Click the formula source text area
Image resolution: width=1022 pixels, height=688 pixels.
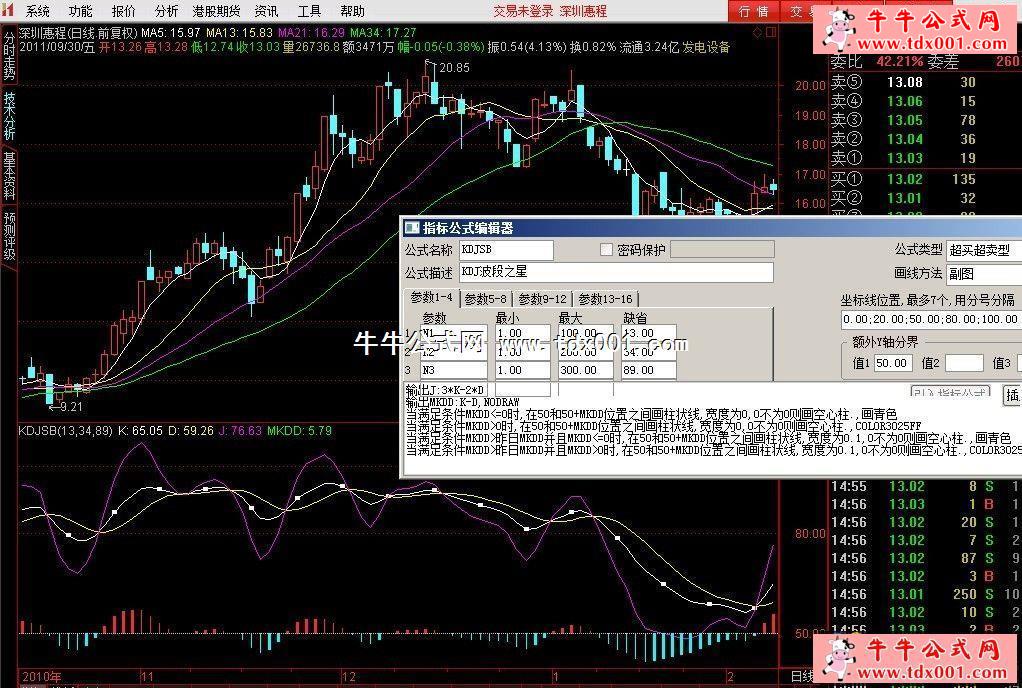click(712, 429)
